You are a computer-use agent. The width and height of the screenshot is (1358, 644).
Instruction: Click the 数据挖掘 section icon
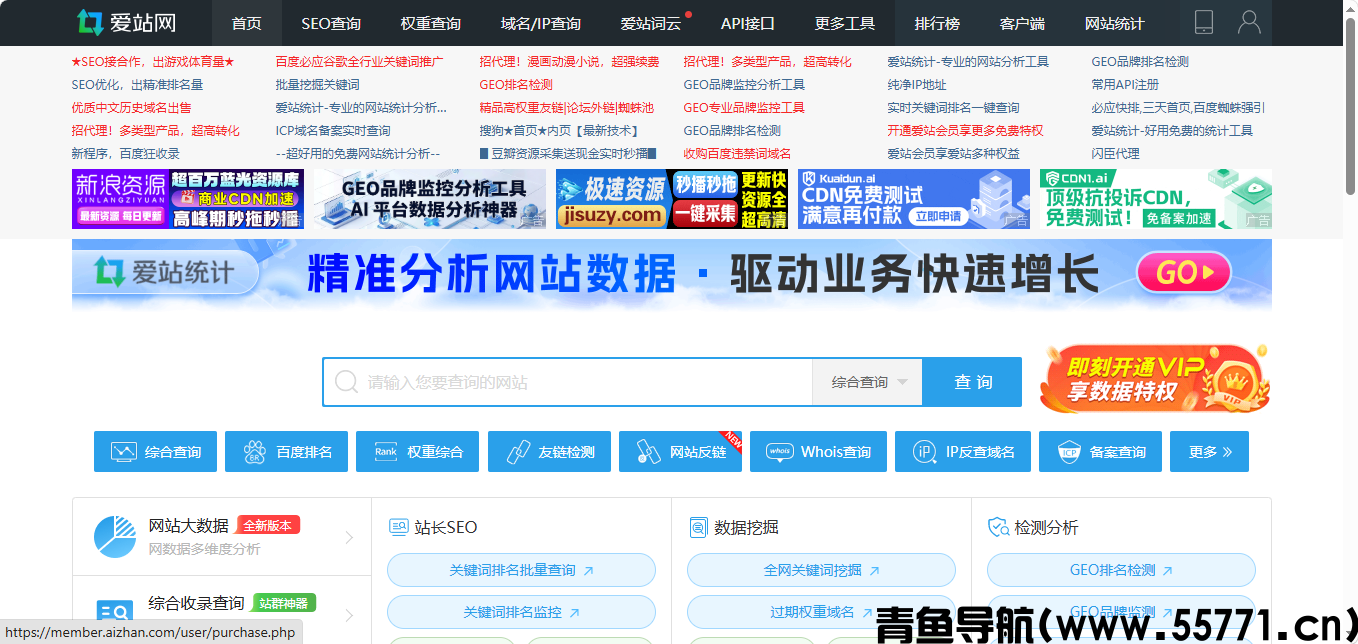[698, 527]
